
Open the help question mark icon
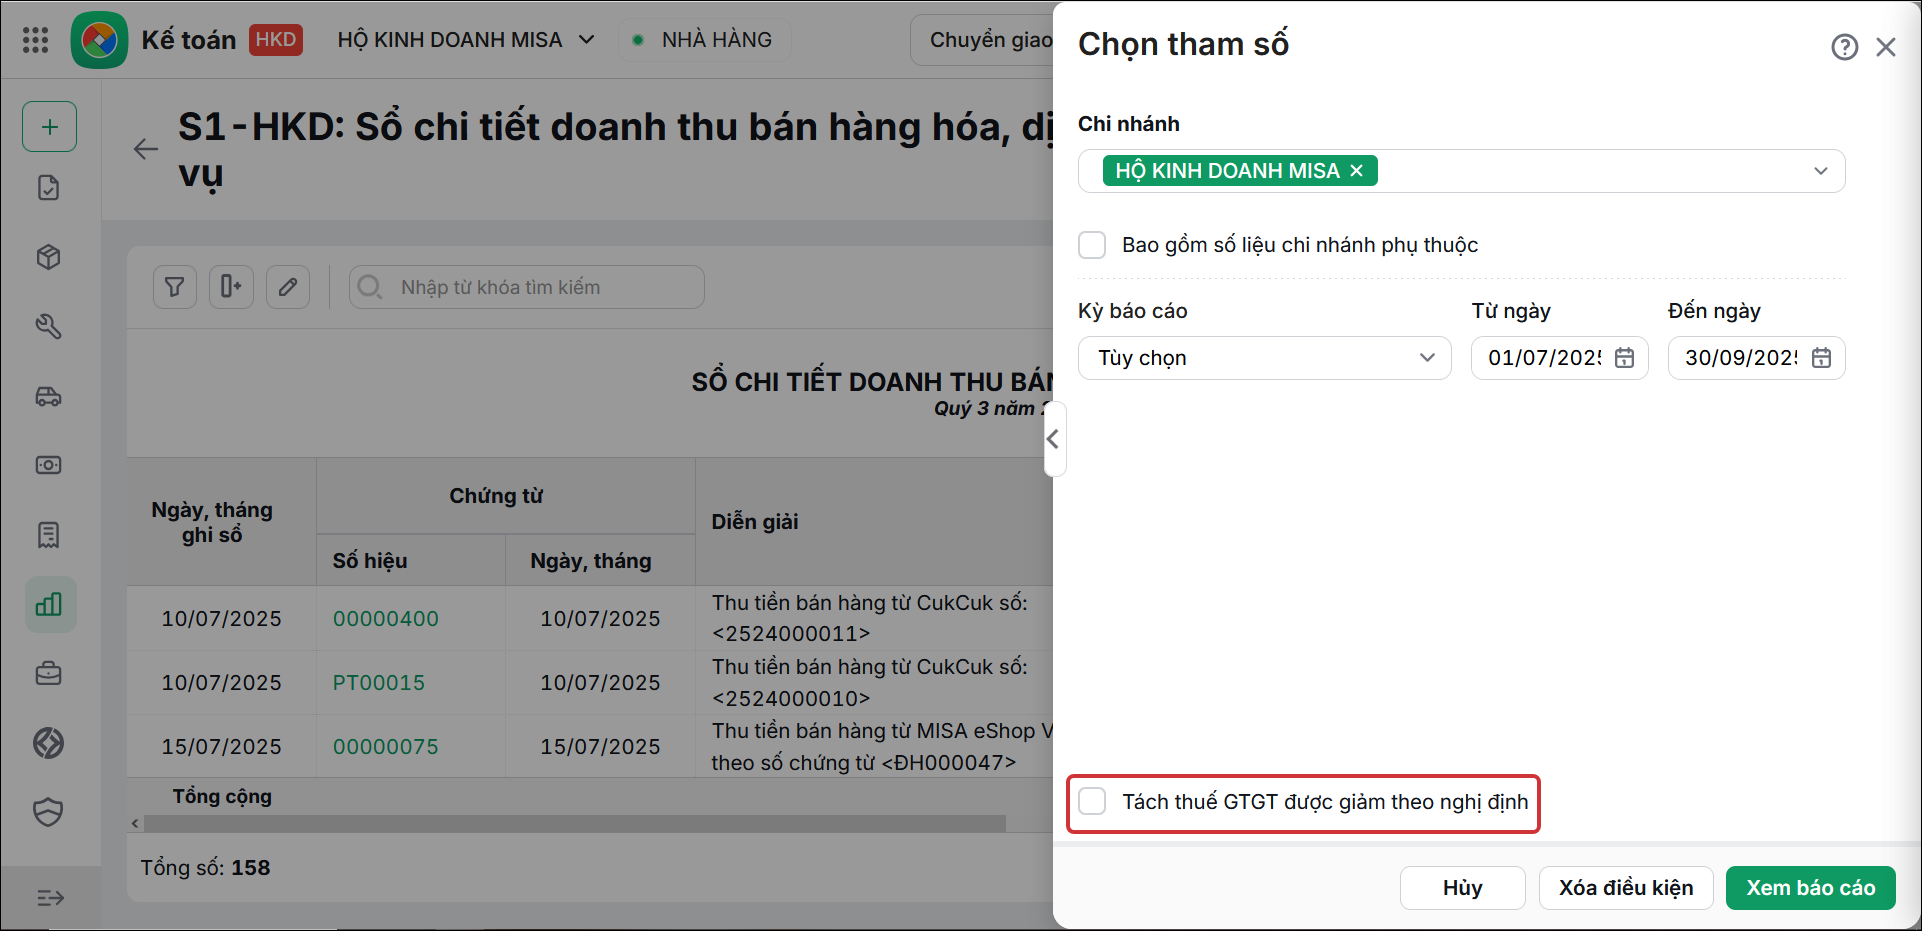1845,47
